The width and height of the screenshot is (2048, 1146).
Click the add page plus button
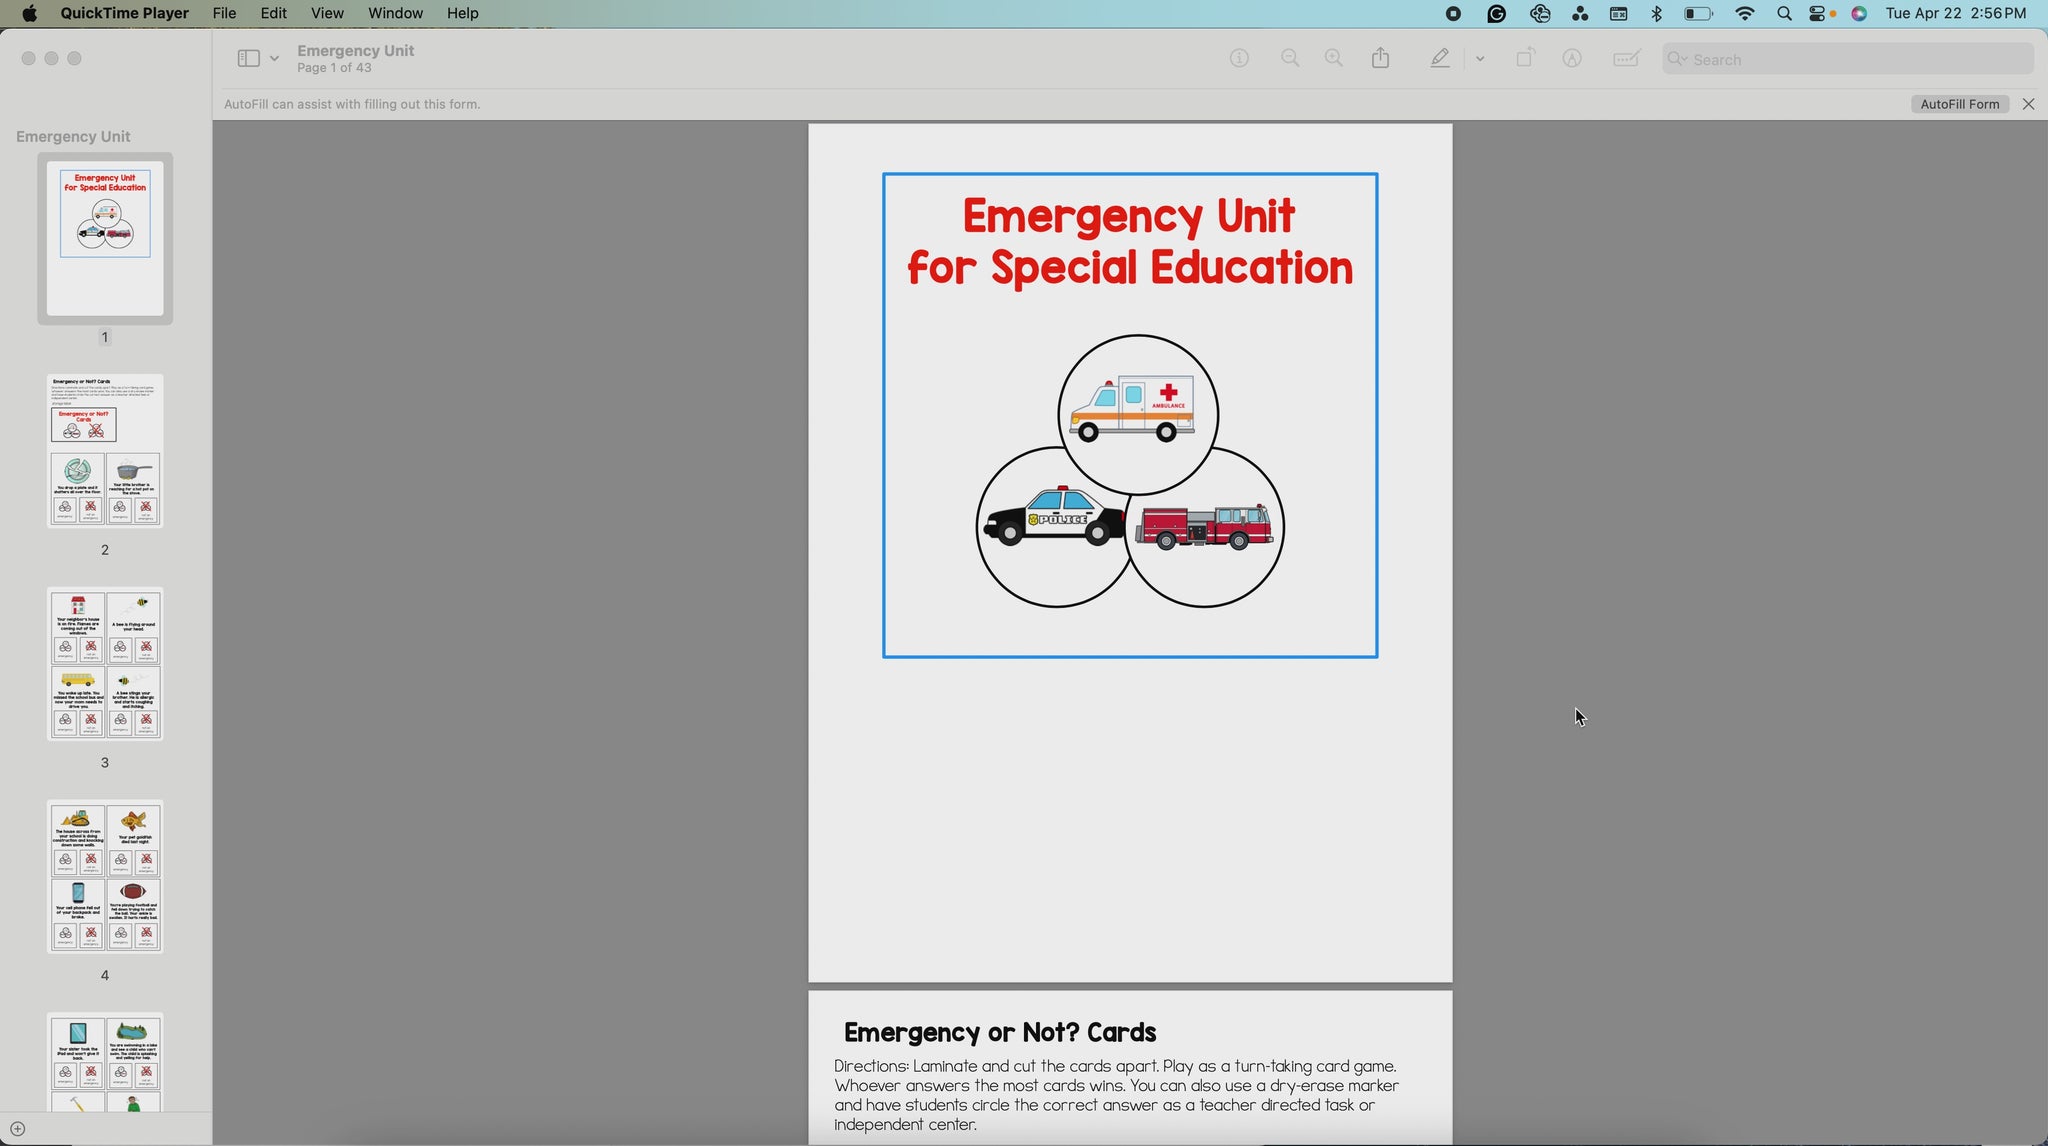[x=17, y=1129]
